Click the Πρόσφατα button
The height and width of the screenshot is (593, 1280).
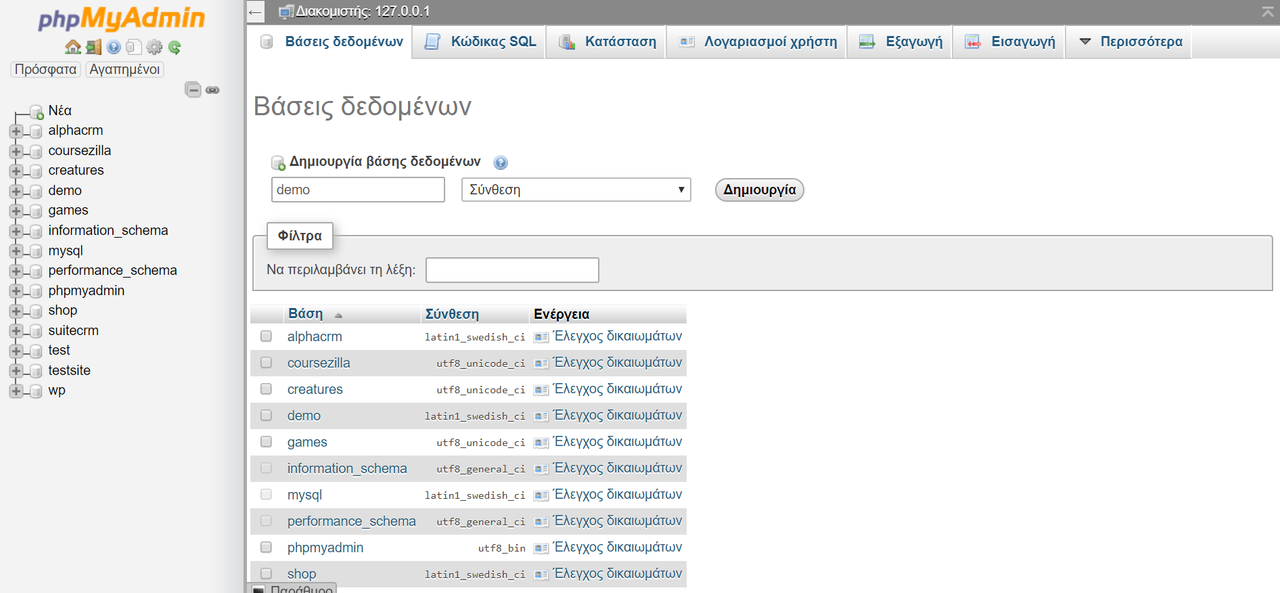(46, 70)
